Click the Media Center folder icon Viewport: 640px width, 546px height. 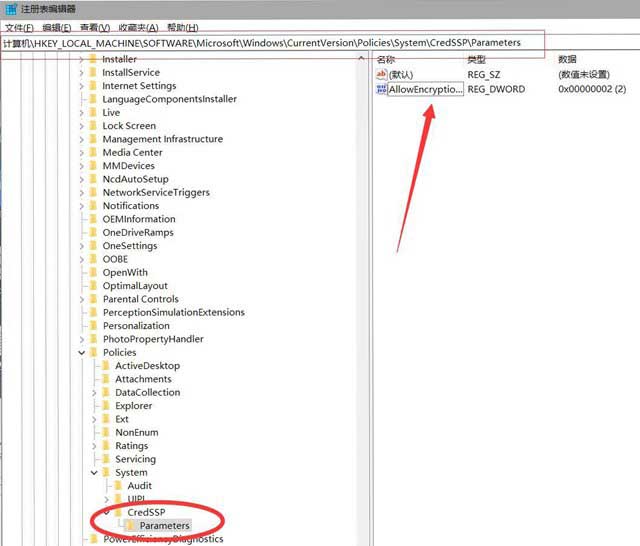point(93,152)
